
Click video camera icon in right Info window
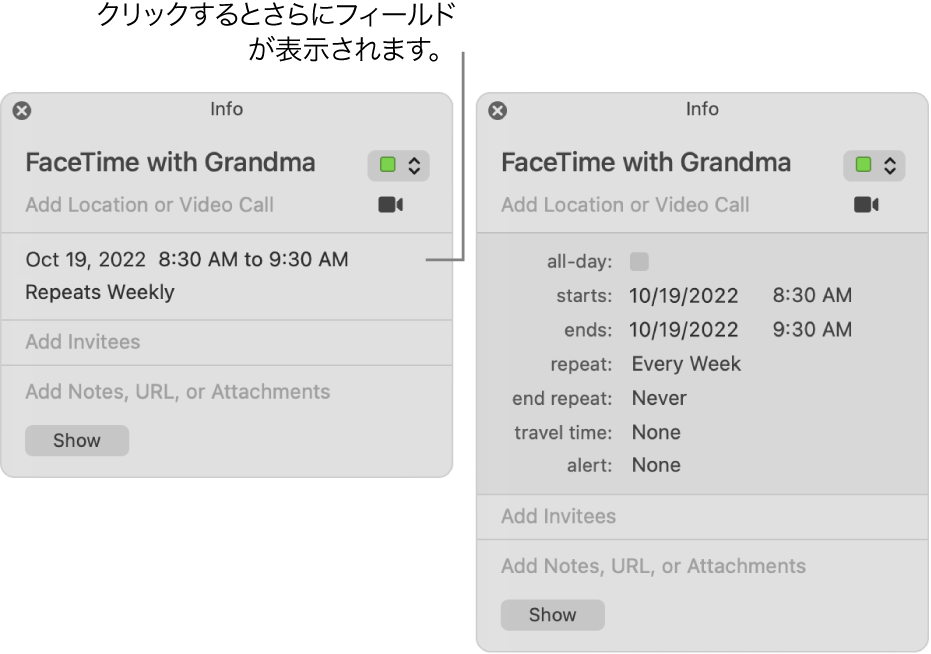pos(866,205)
